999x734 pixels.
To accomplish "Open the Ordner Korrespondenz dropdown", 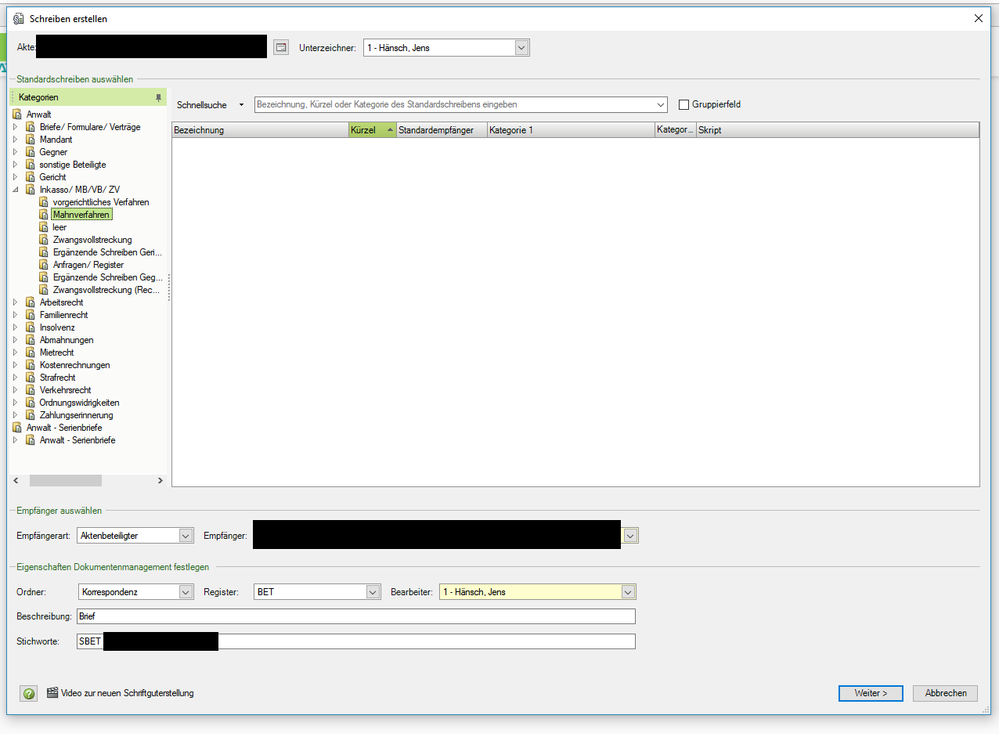I will (x=185, y=592).
